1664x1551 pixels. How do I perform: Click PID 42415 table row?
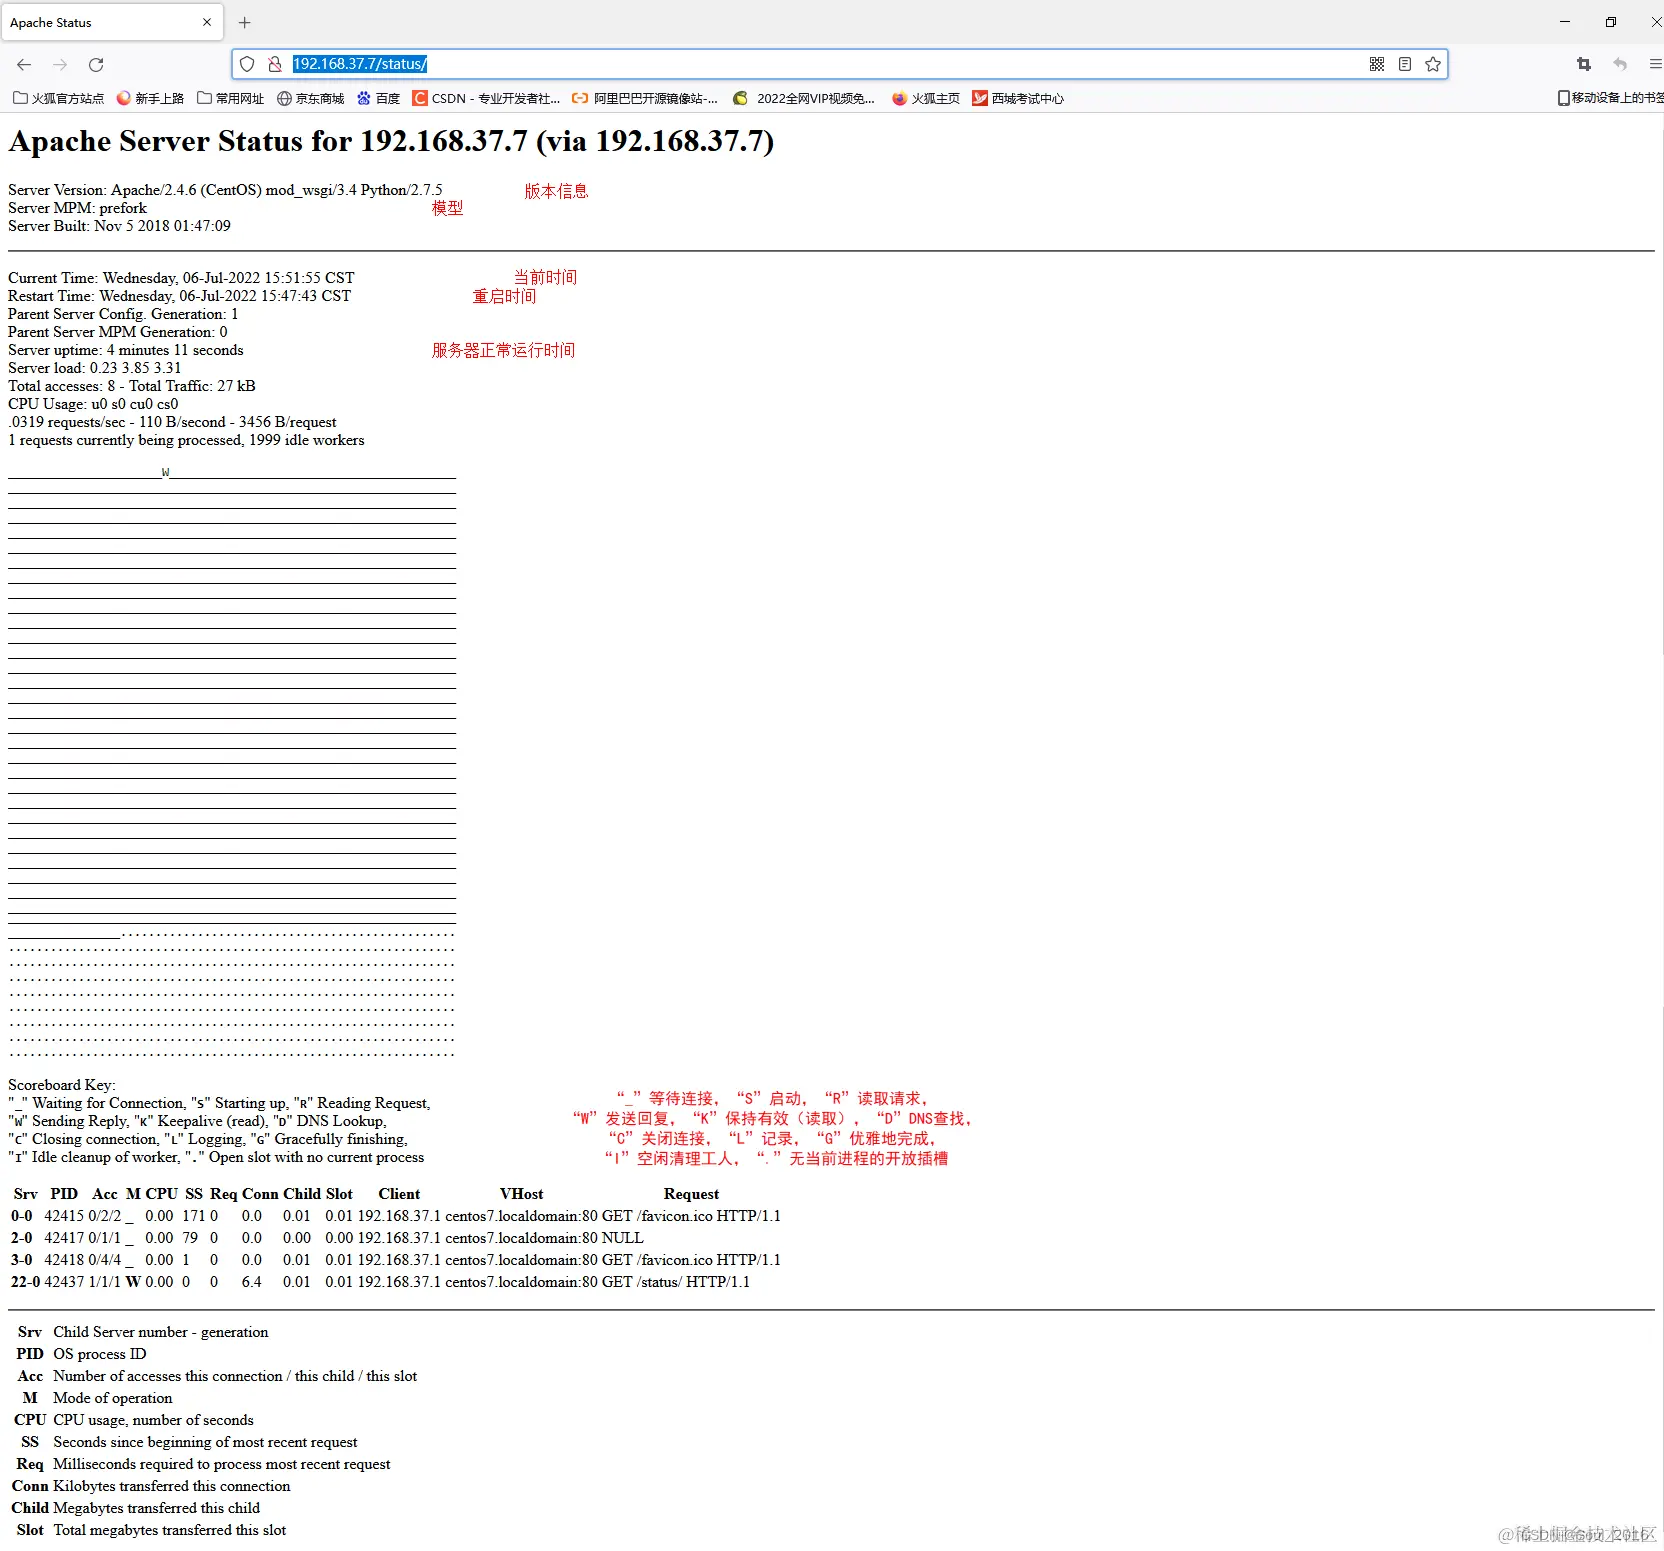[396, 1216]
